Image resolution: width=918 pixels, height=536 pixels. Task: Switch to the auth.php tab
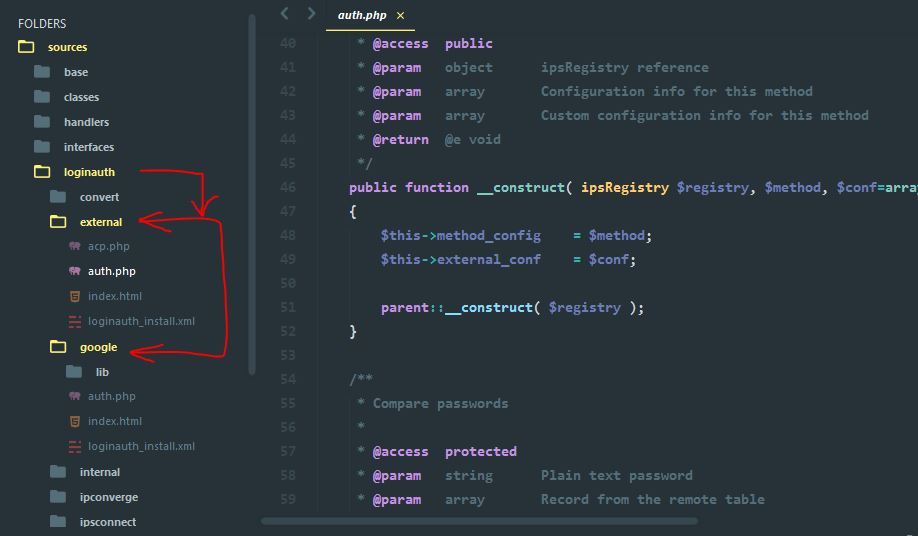(361, 15)
